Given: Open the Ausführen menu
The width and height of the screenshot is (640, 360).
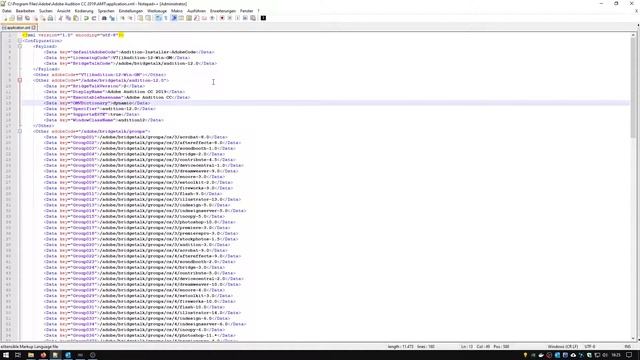Looking at the screenshot, I should pyautogui.click(x=196, y=11).
